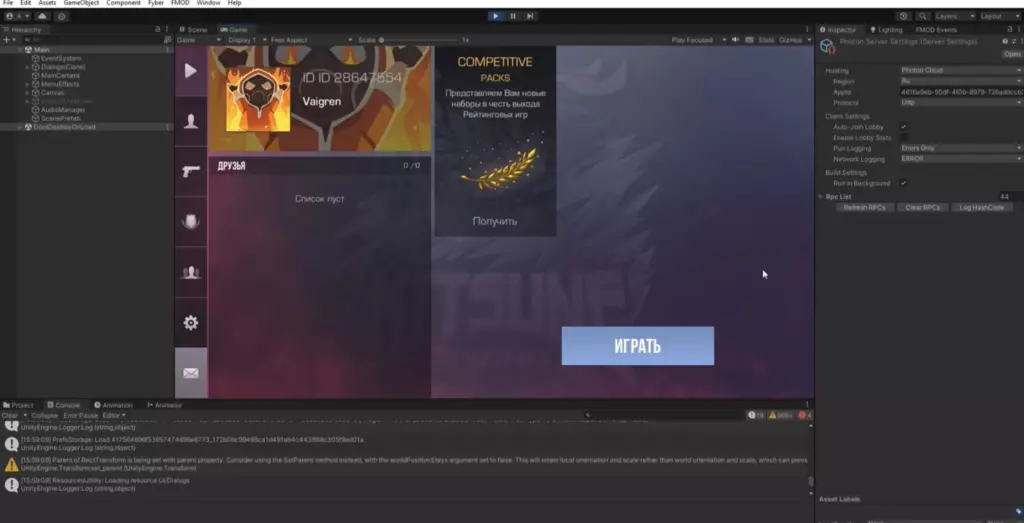Viewport: 1024px width, 523px height.
Task: Switch to the Animator tab
Action: (x=165, y=405)
